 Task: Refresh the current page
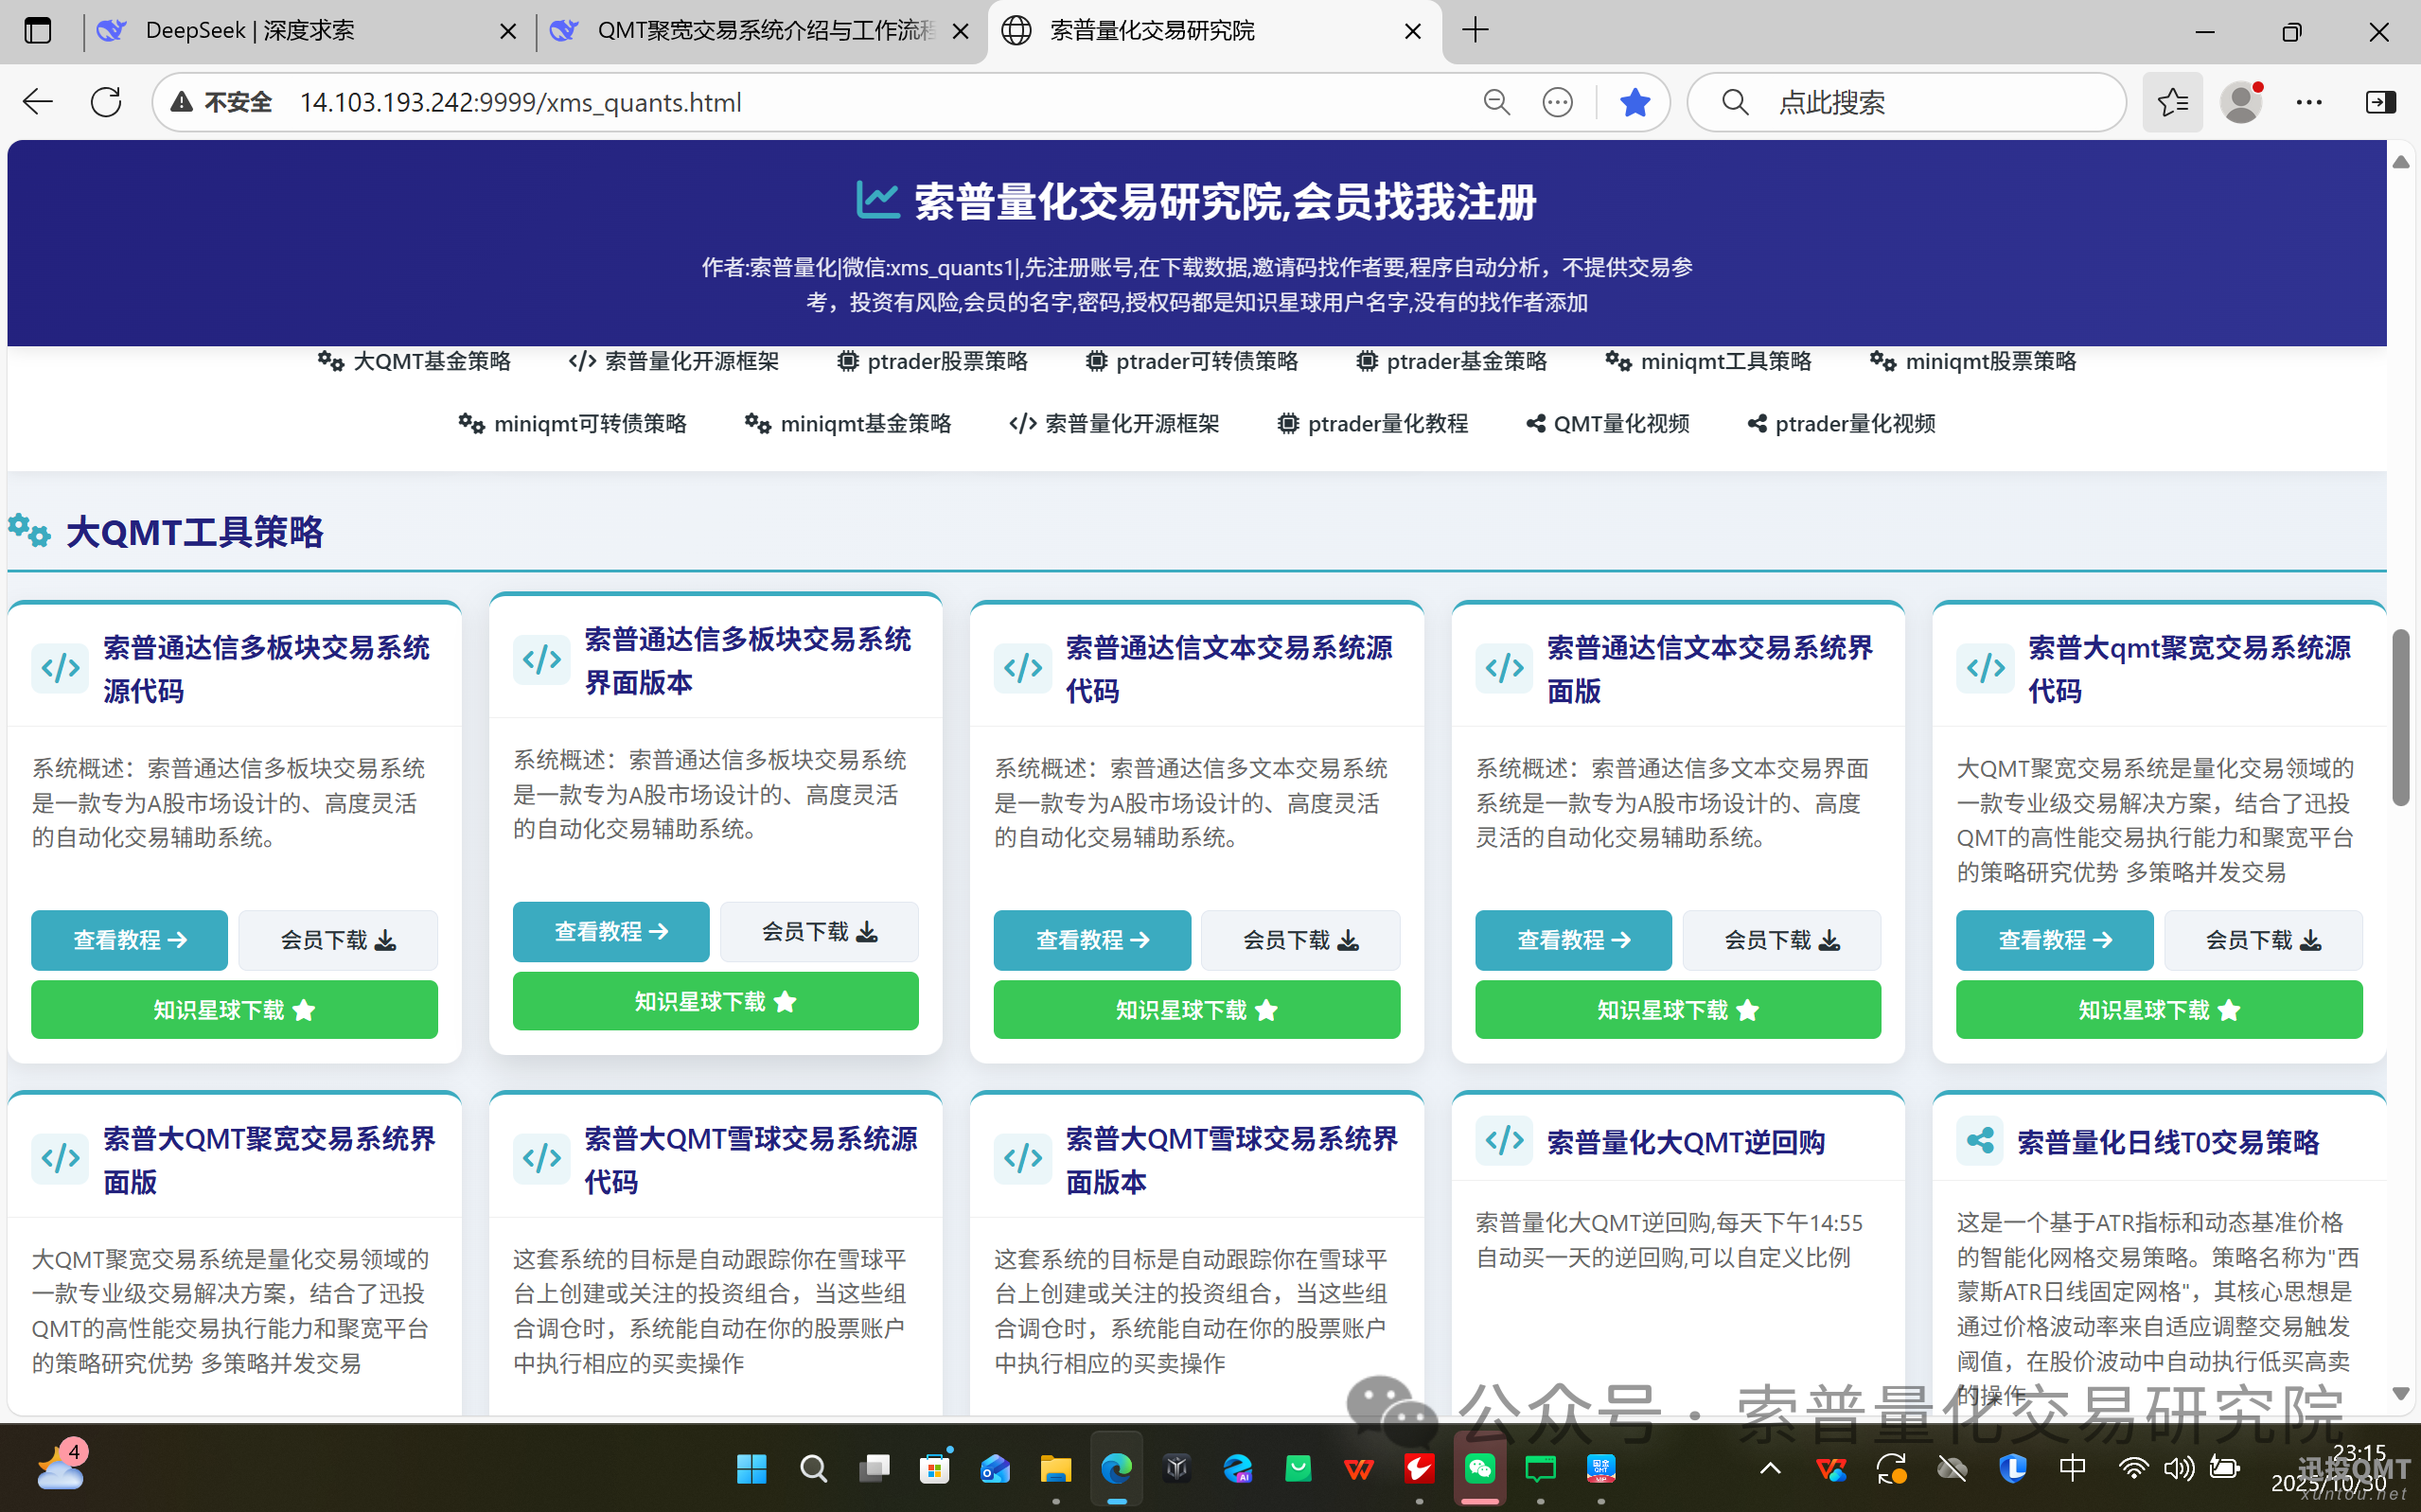[x=105, y=101]
